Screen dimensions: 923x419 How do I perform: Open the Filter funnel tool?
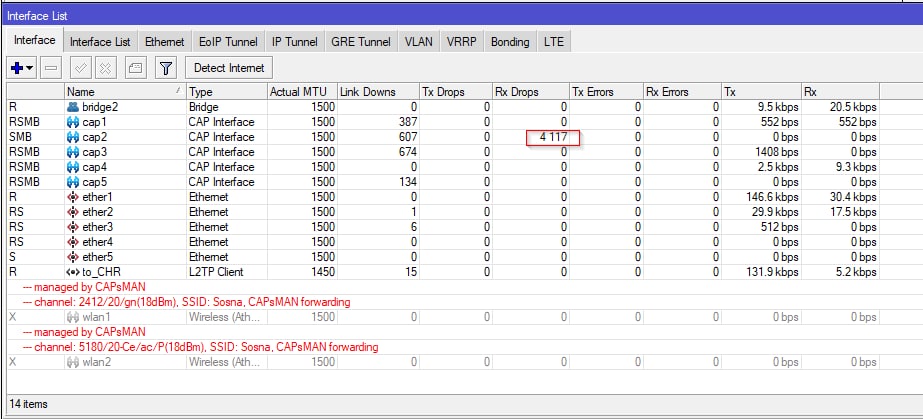pyautogui.click(x=166, y=69)
